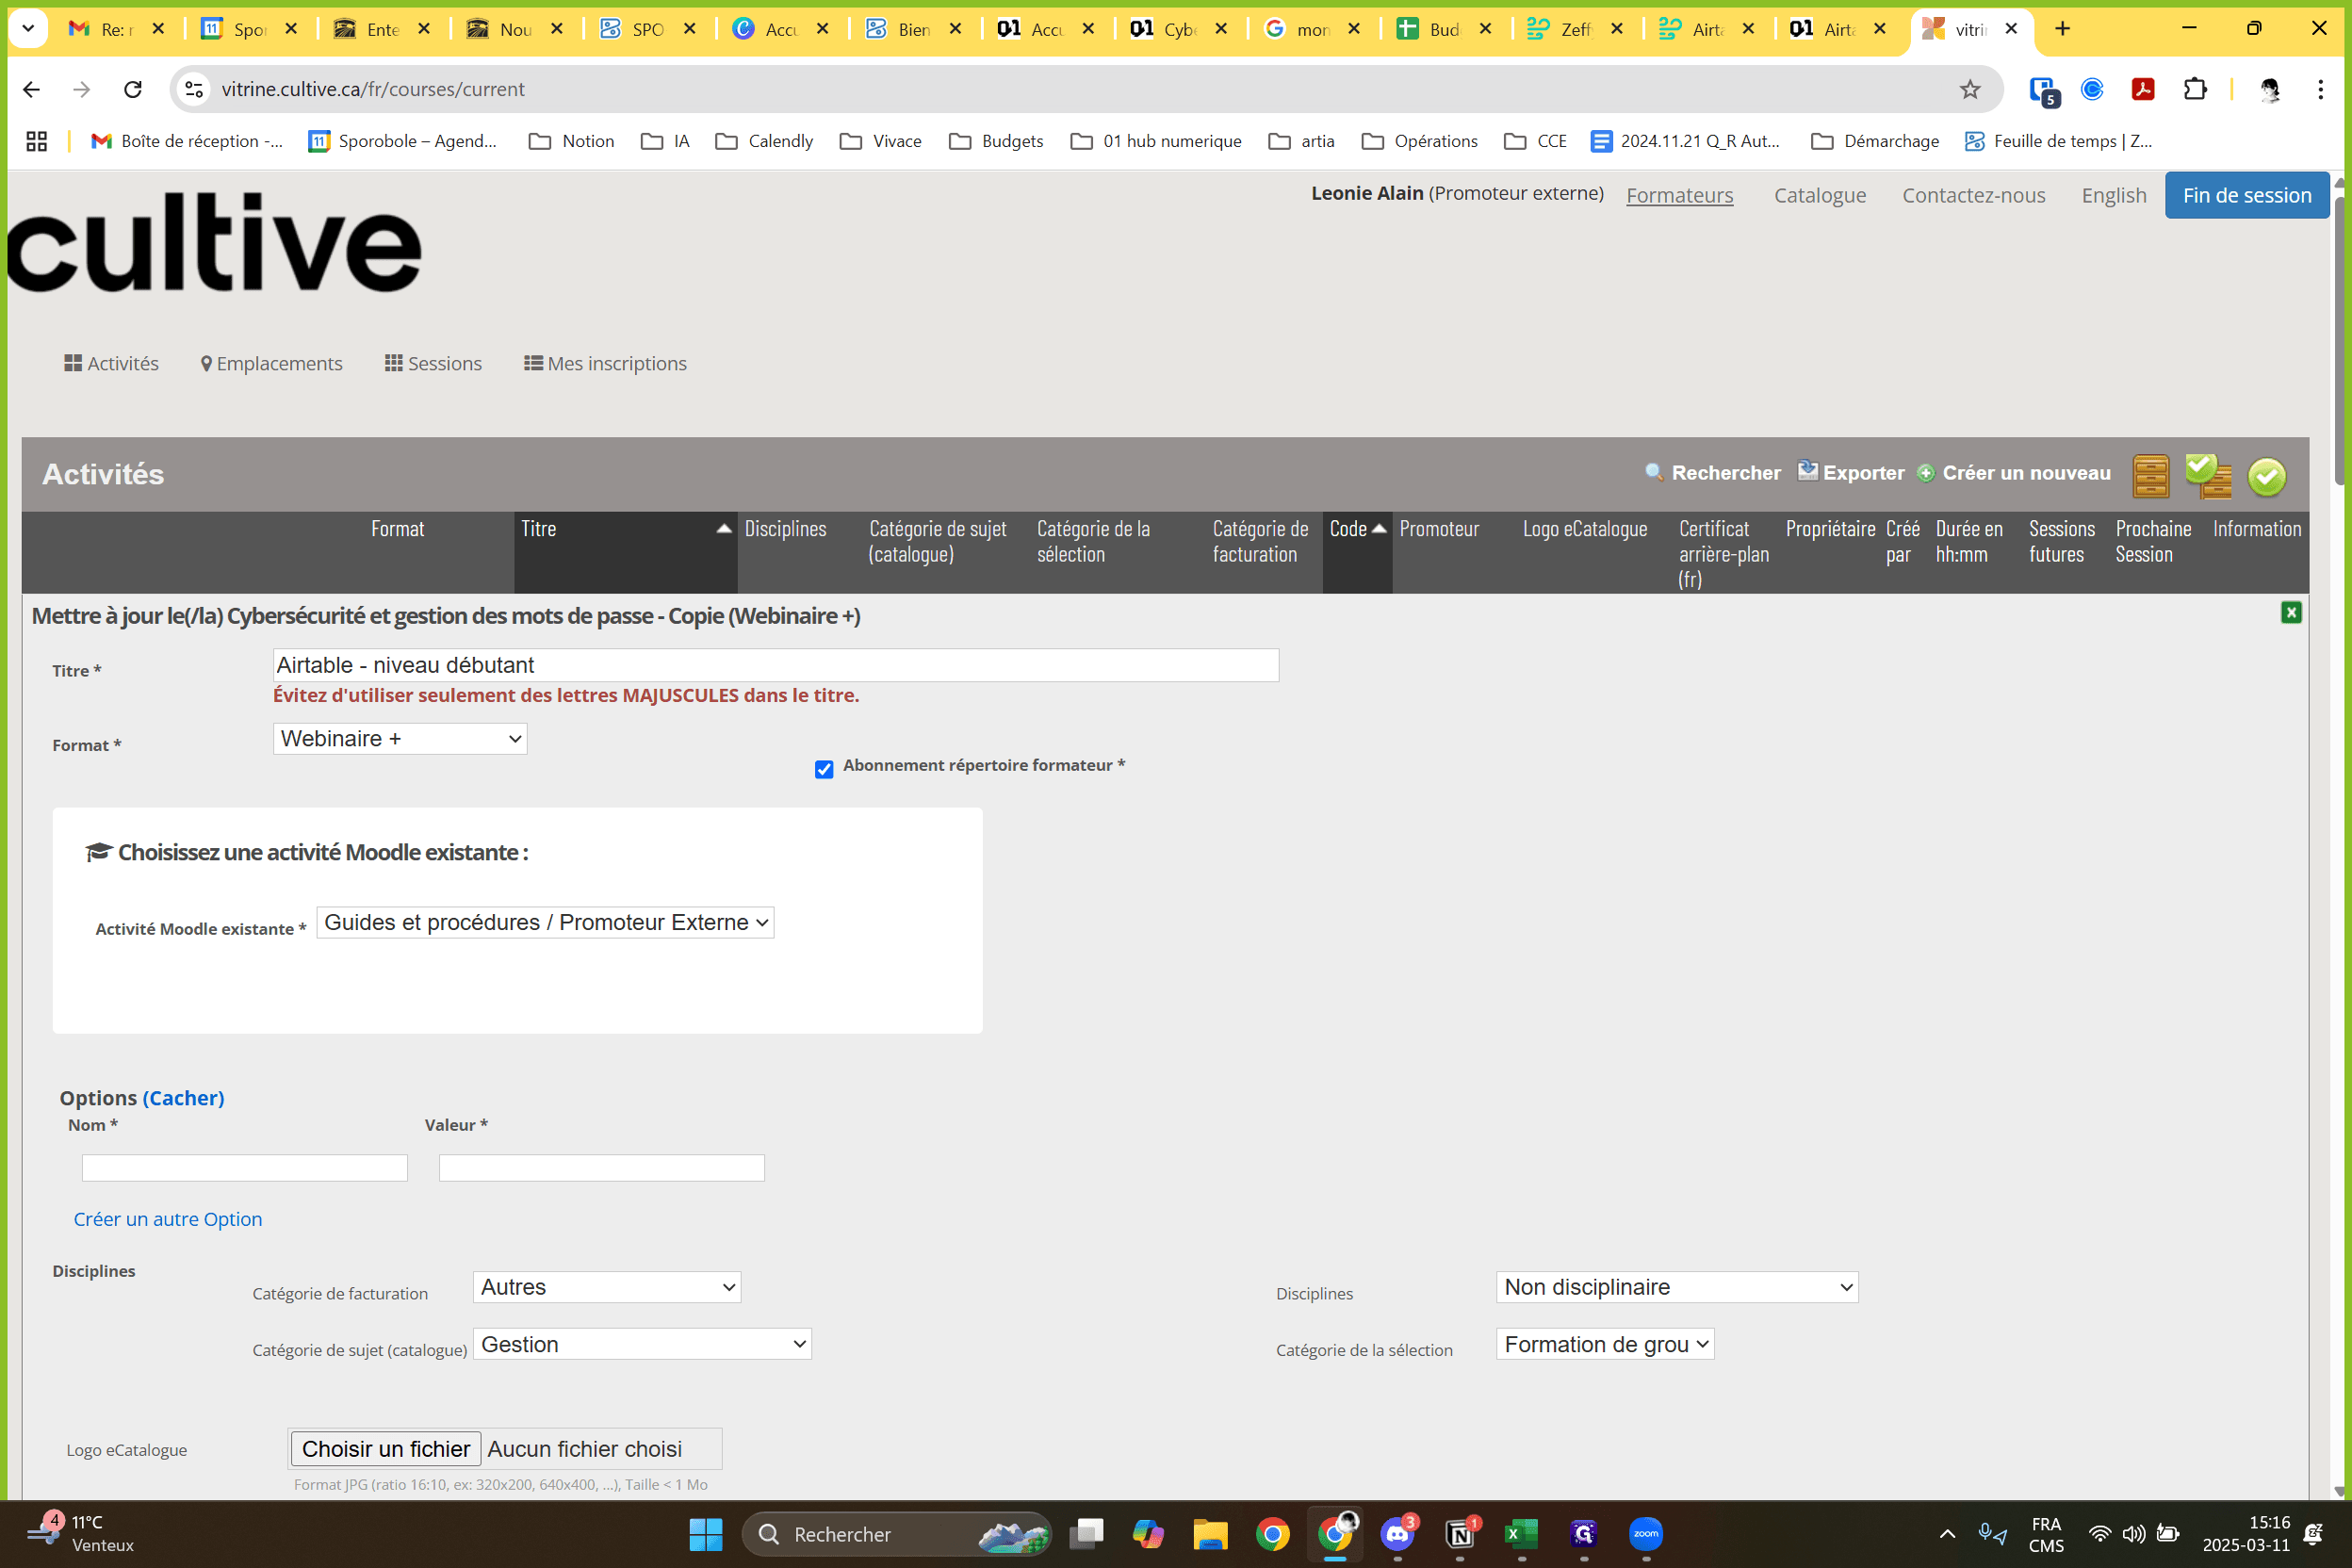This screenshot has width=2352, height=1568.
Task: Click the Titre text field
Action: tap(776, 665)
